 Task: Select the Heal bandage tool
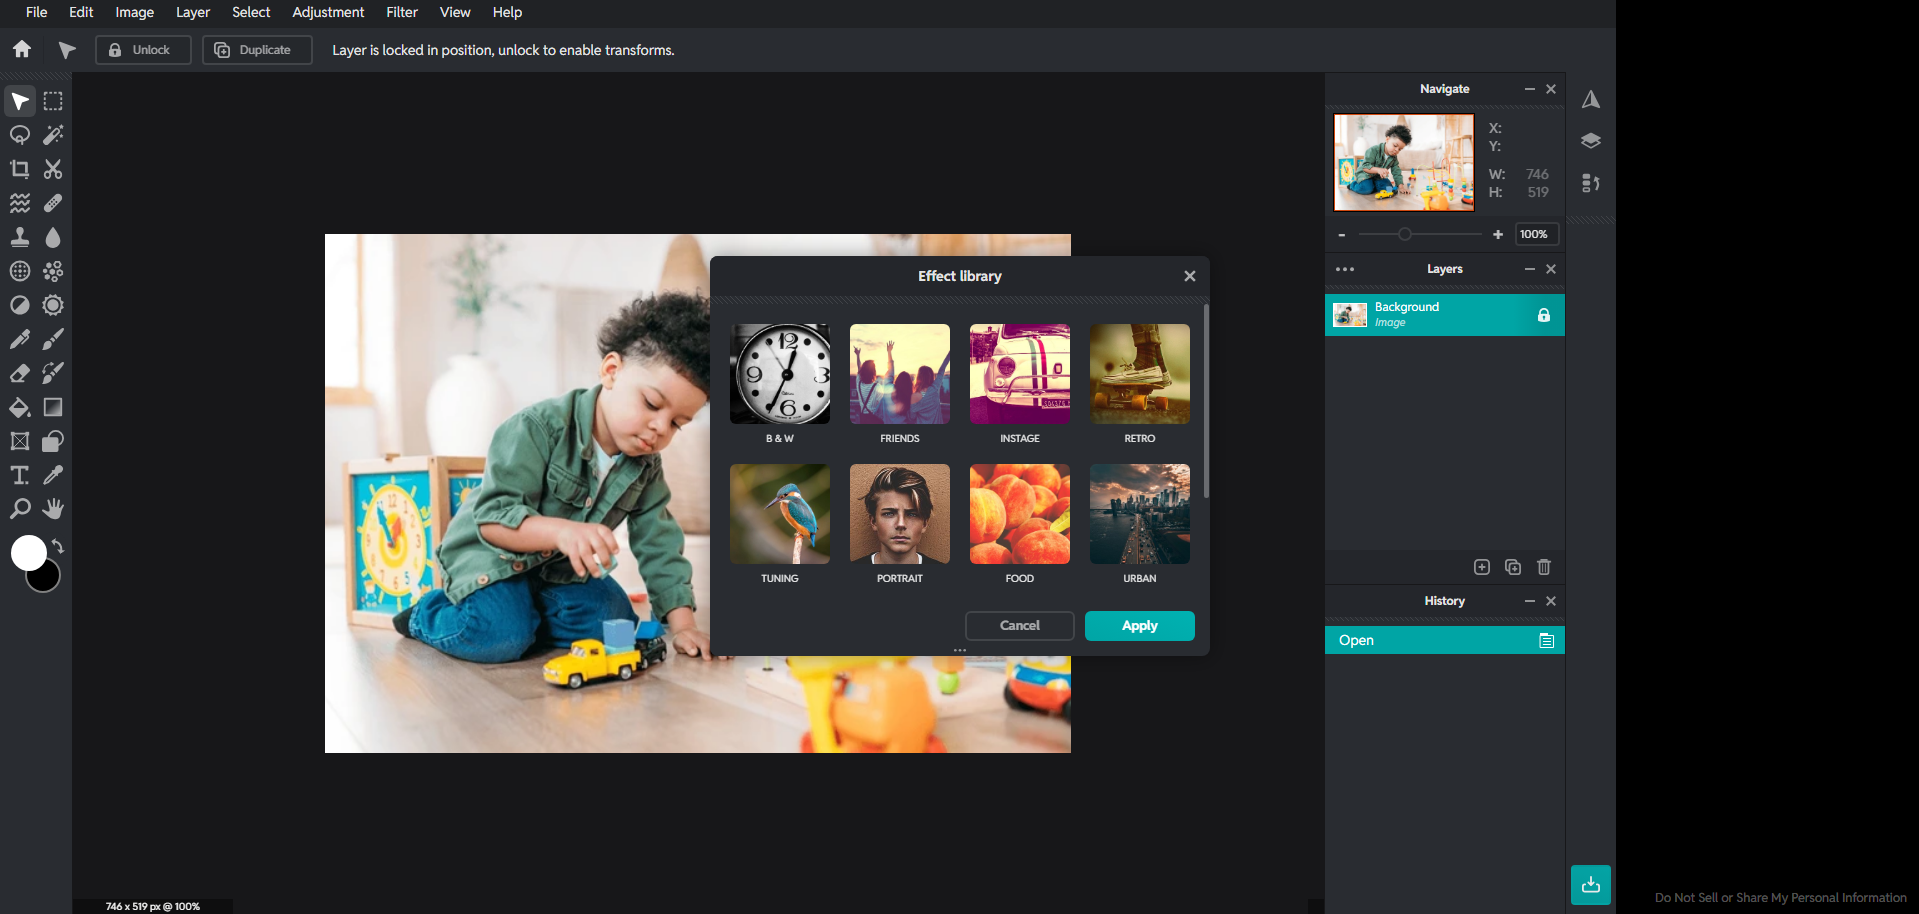tap(53, 203)
